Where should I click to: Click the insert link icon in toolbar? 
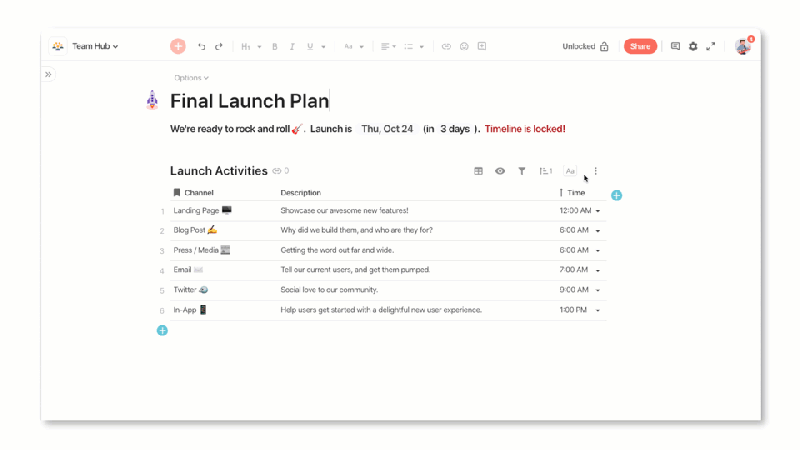[446, 46]
